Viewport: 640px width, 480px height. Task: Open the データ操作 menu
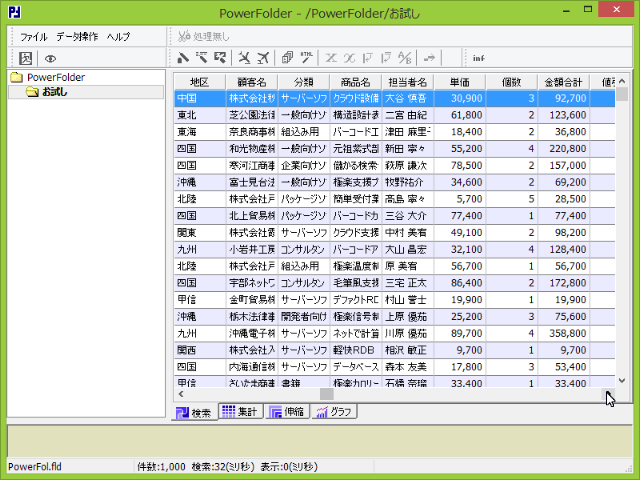77,37
